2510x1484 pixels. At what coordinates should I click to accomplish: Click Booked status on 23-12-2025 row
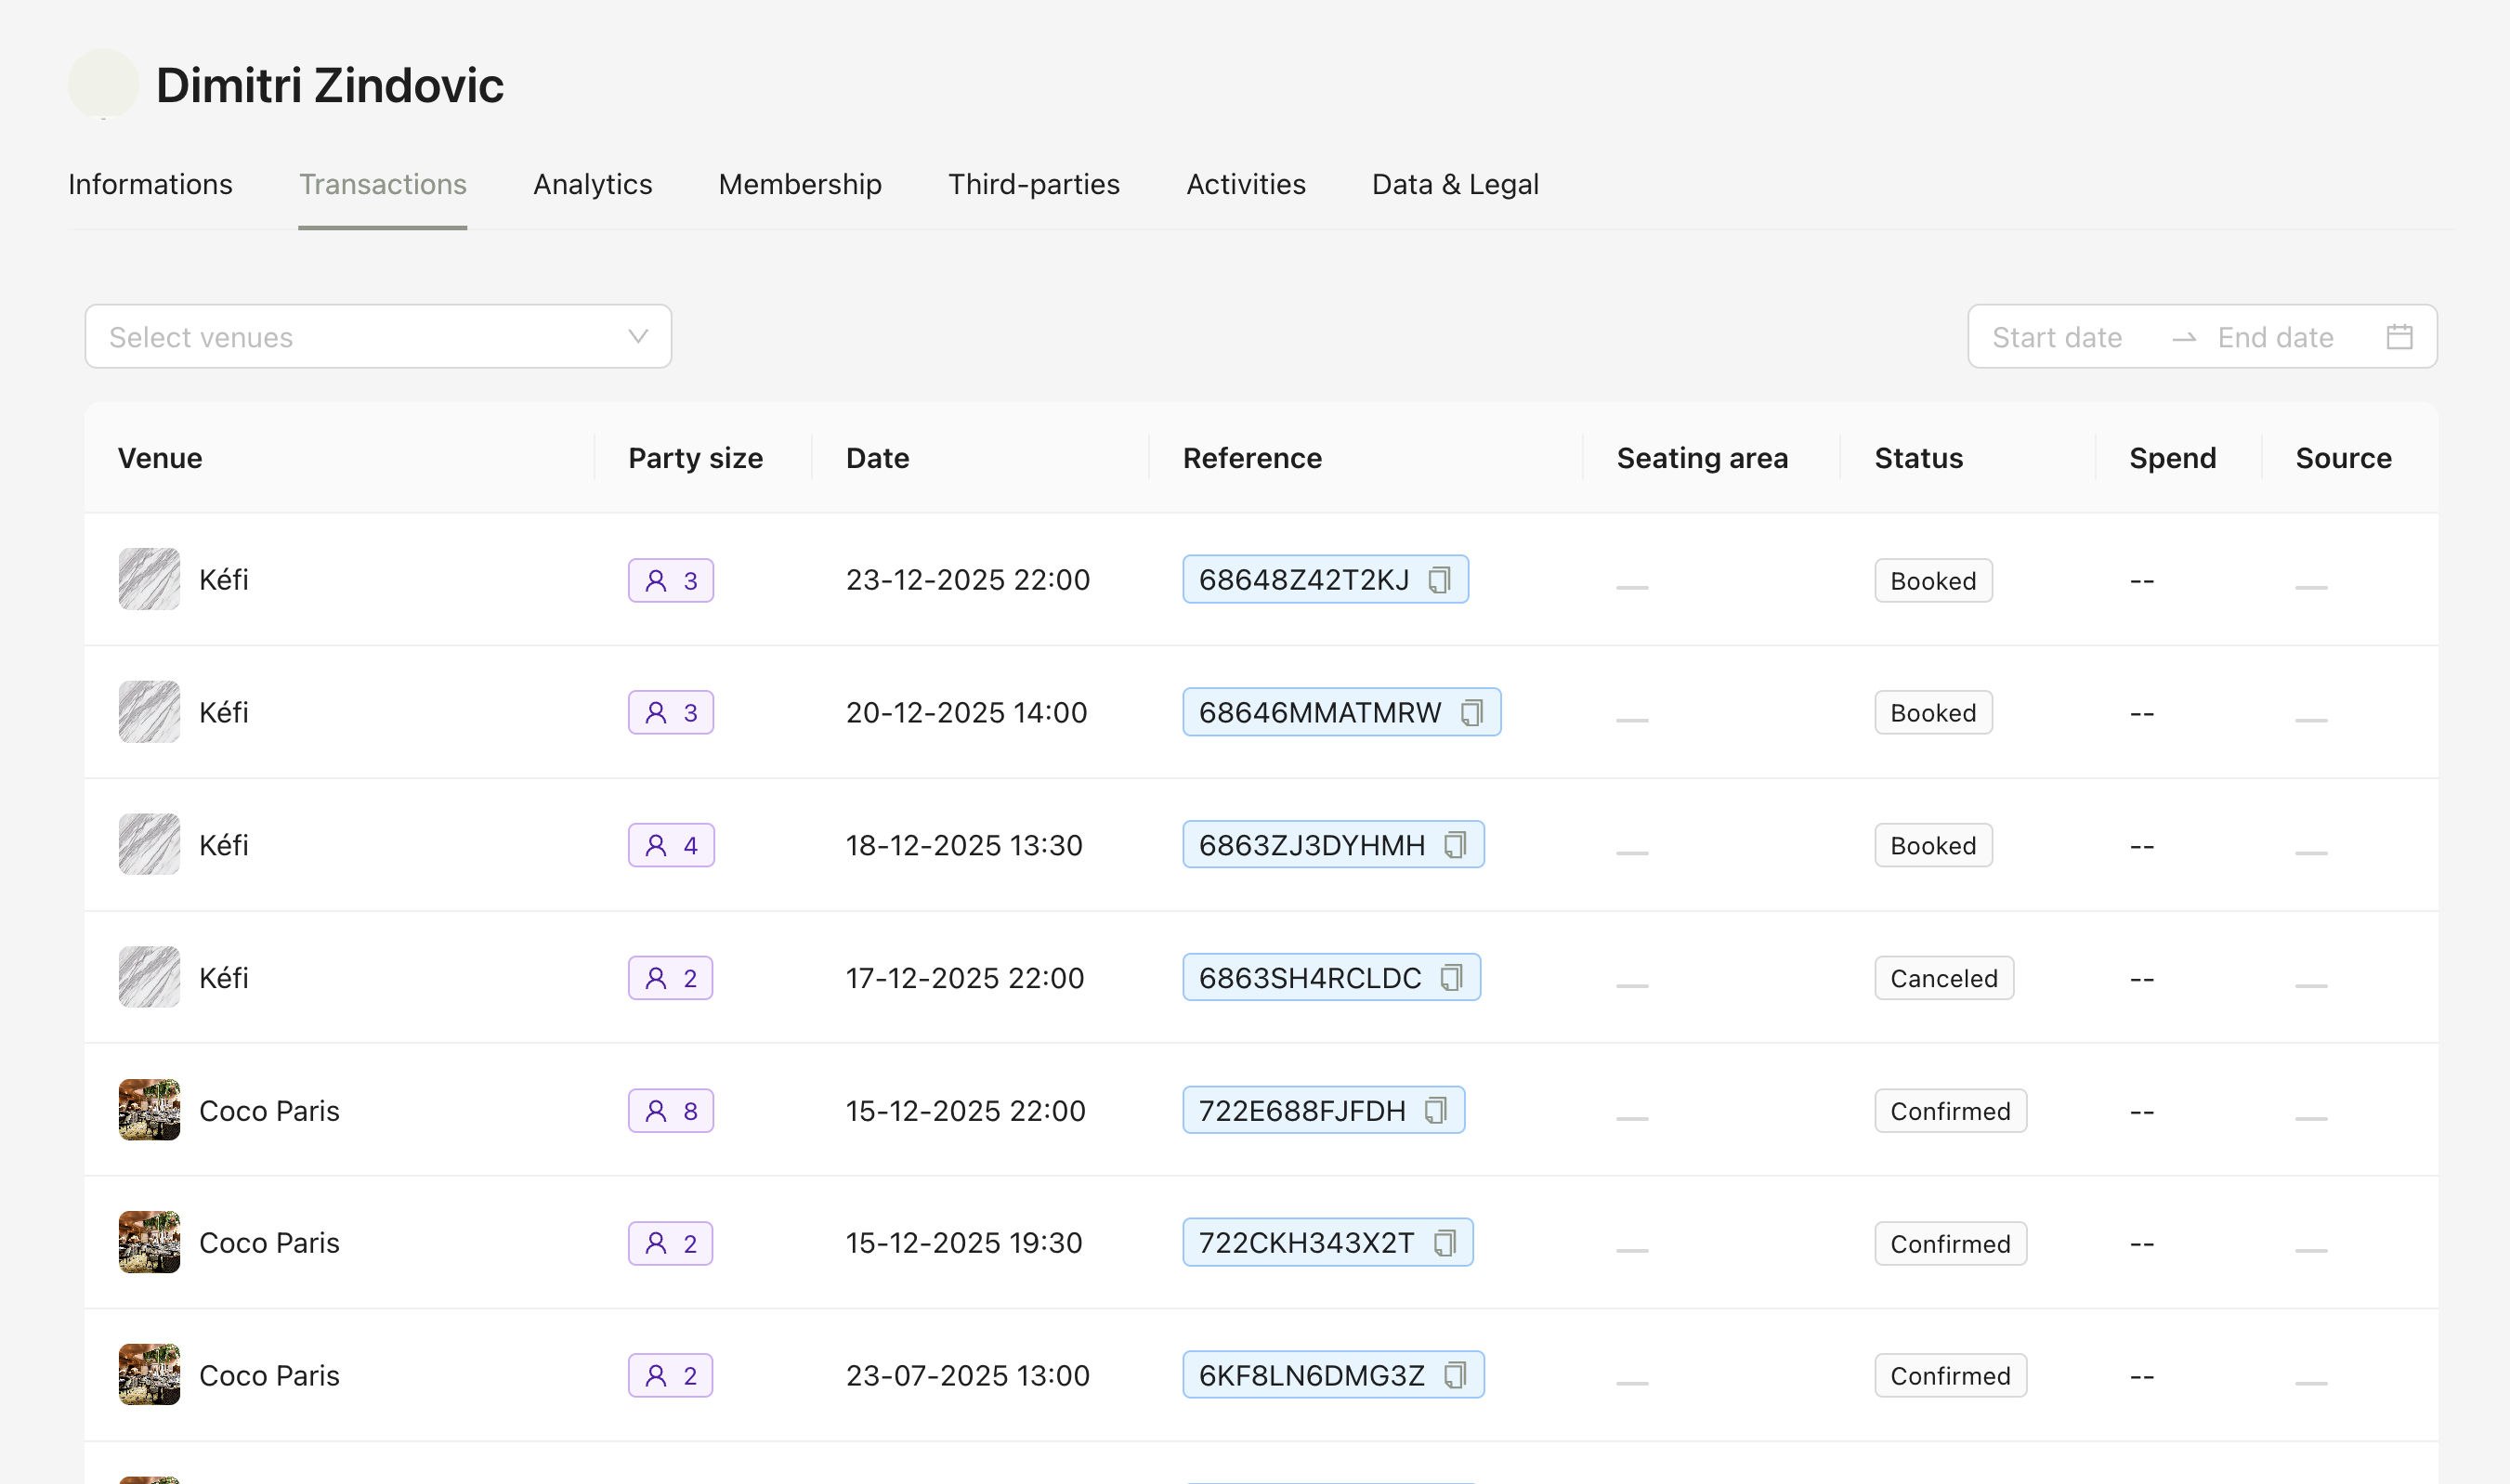pos(1932,581)
